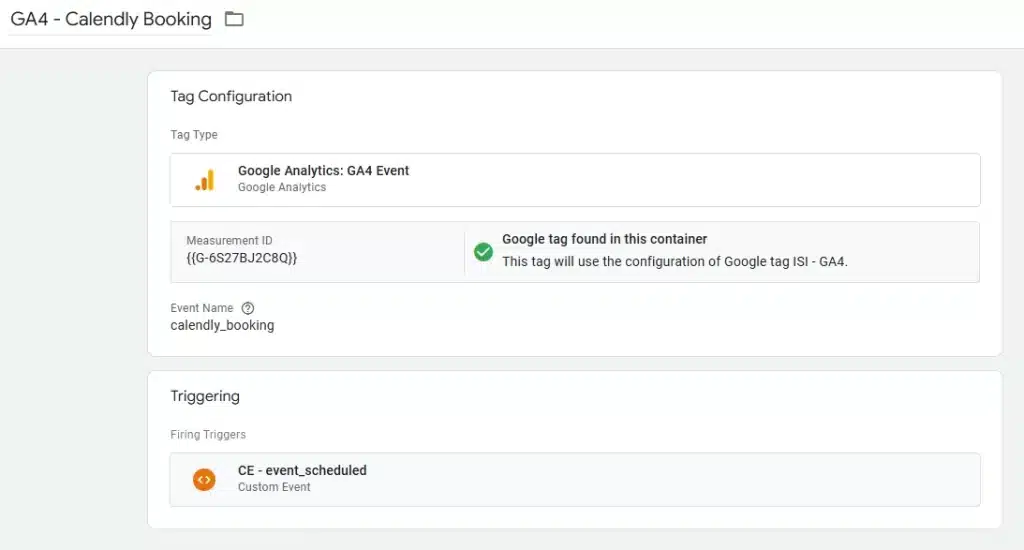Select the Measurement ID value {{G-6S27BJ2C8Q}}
Image resolution: width=1024 pixels, height=550 pixels.
(242, 258)
